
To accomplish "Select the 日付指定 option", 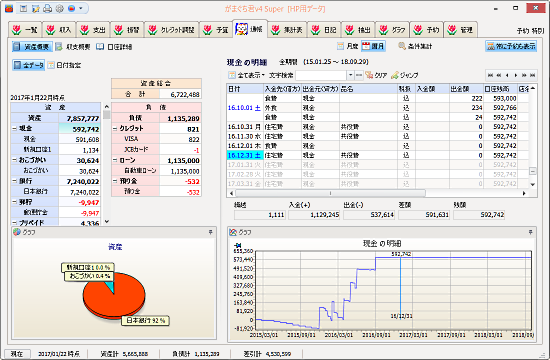I will pyautogui.click(x=64, y=65).
